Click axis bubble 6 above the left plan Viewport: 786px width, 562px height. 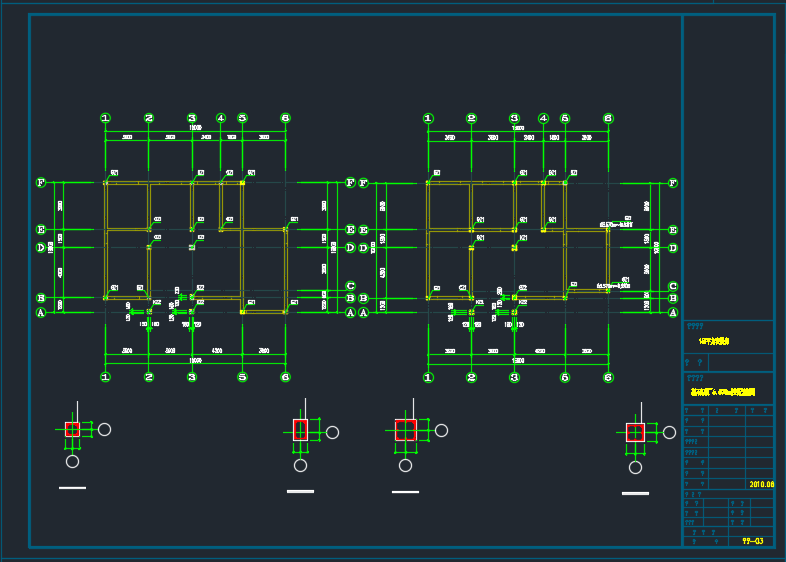[x=286, y=118]
